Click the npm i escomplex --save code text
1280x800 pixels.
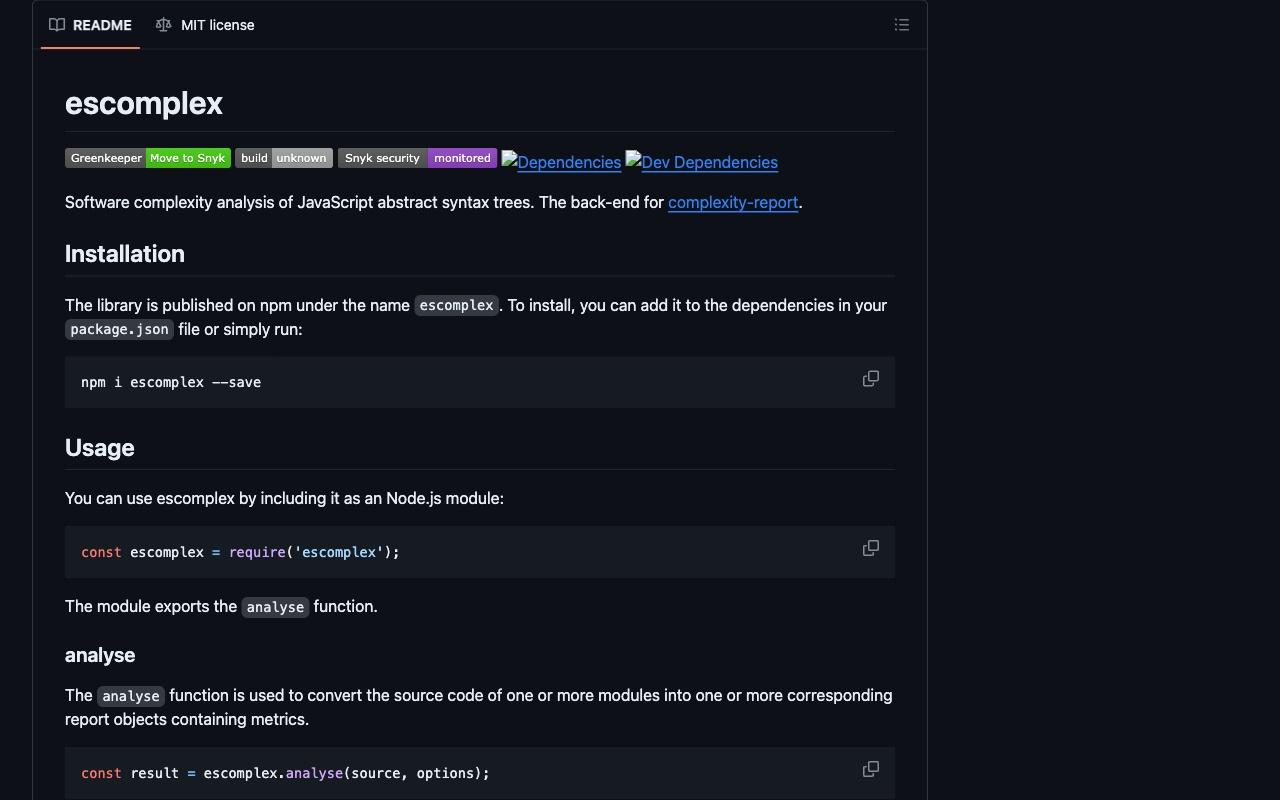(x=171, y=382)
